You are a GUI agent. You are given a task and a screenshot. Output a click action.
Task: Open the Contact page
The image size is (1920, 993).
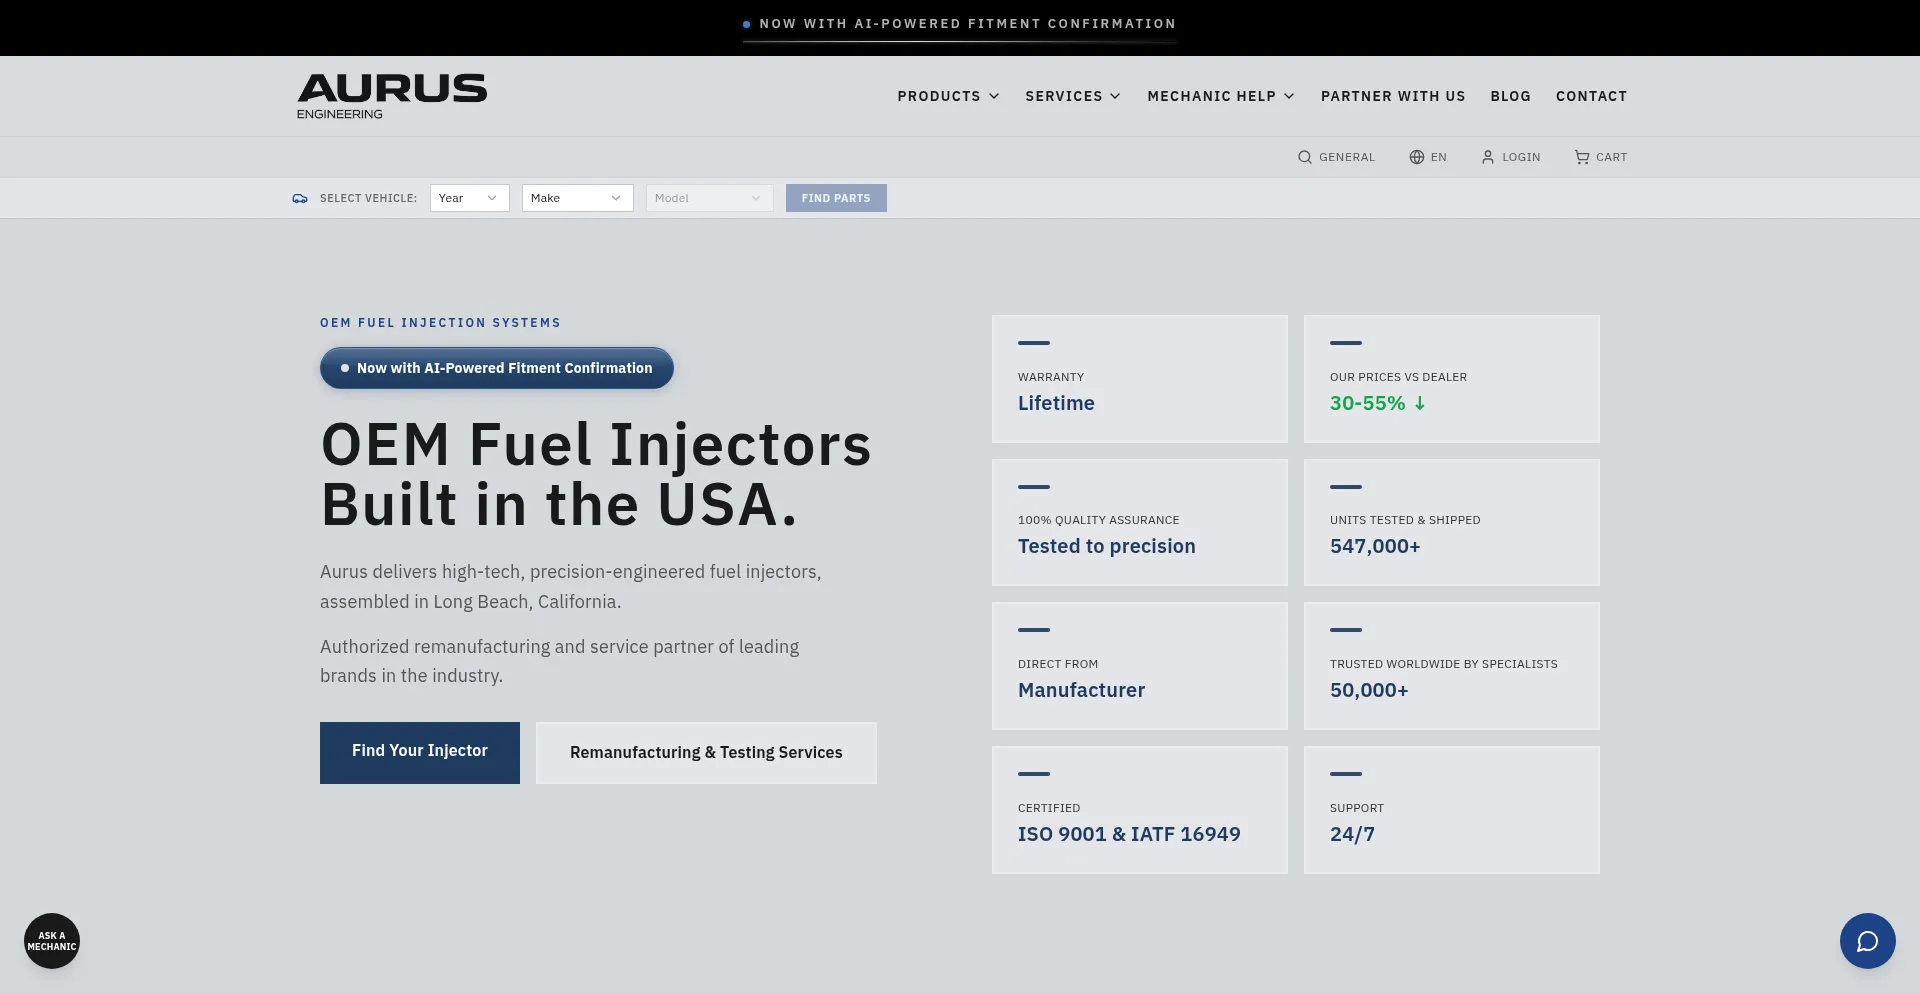coord(1592,96)
